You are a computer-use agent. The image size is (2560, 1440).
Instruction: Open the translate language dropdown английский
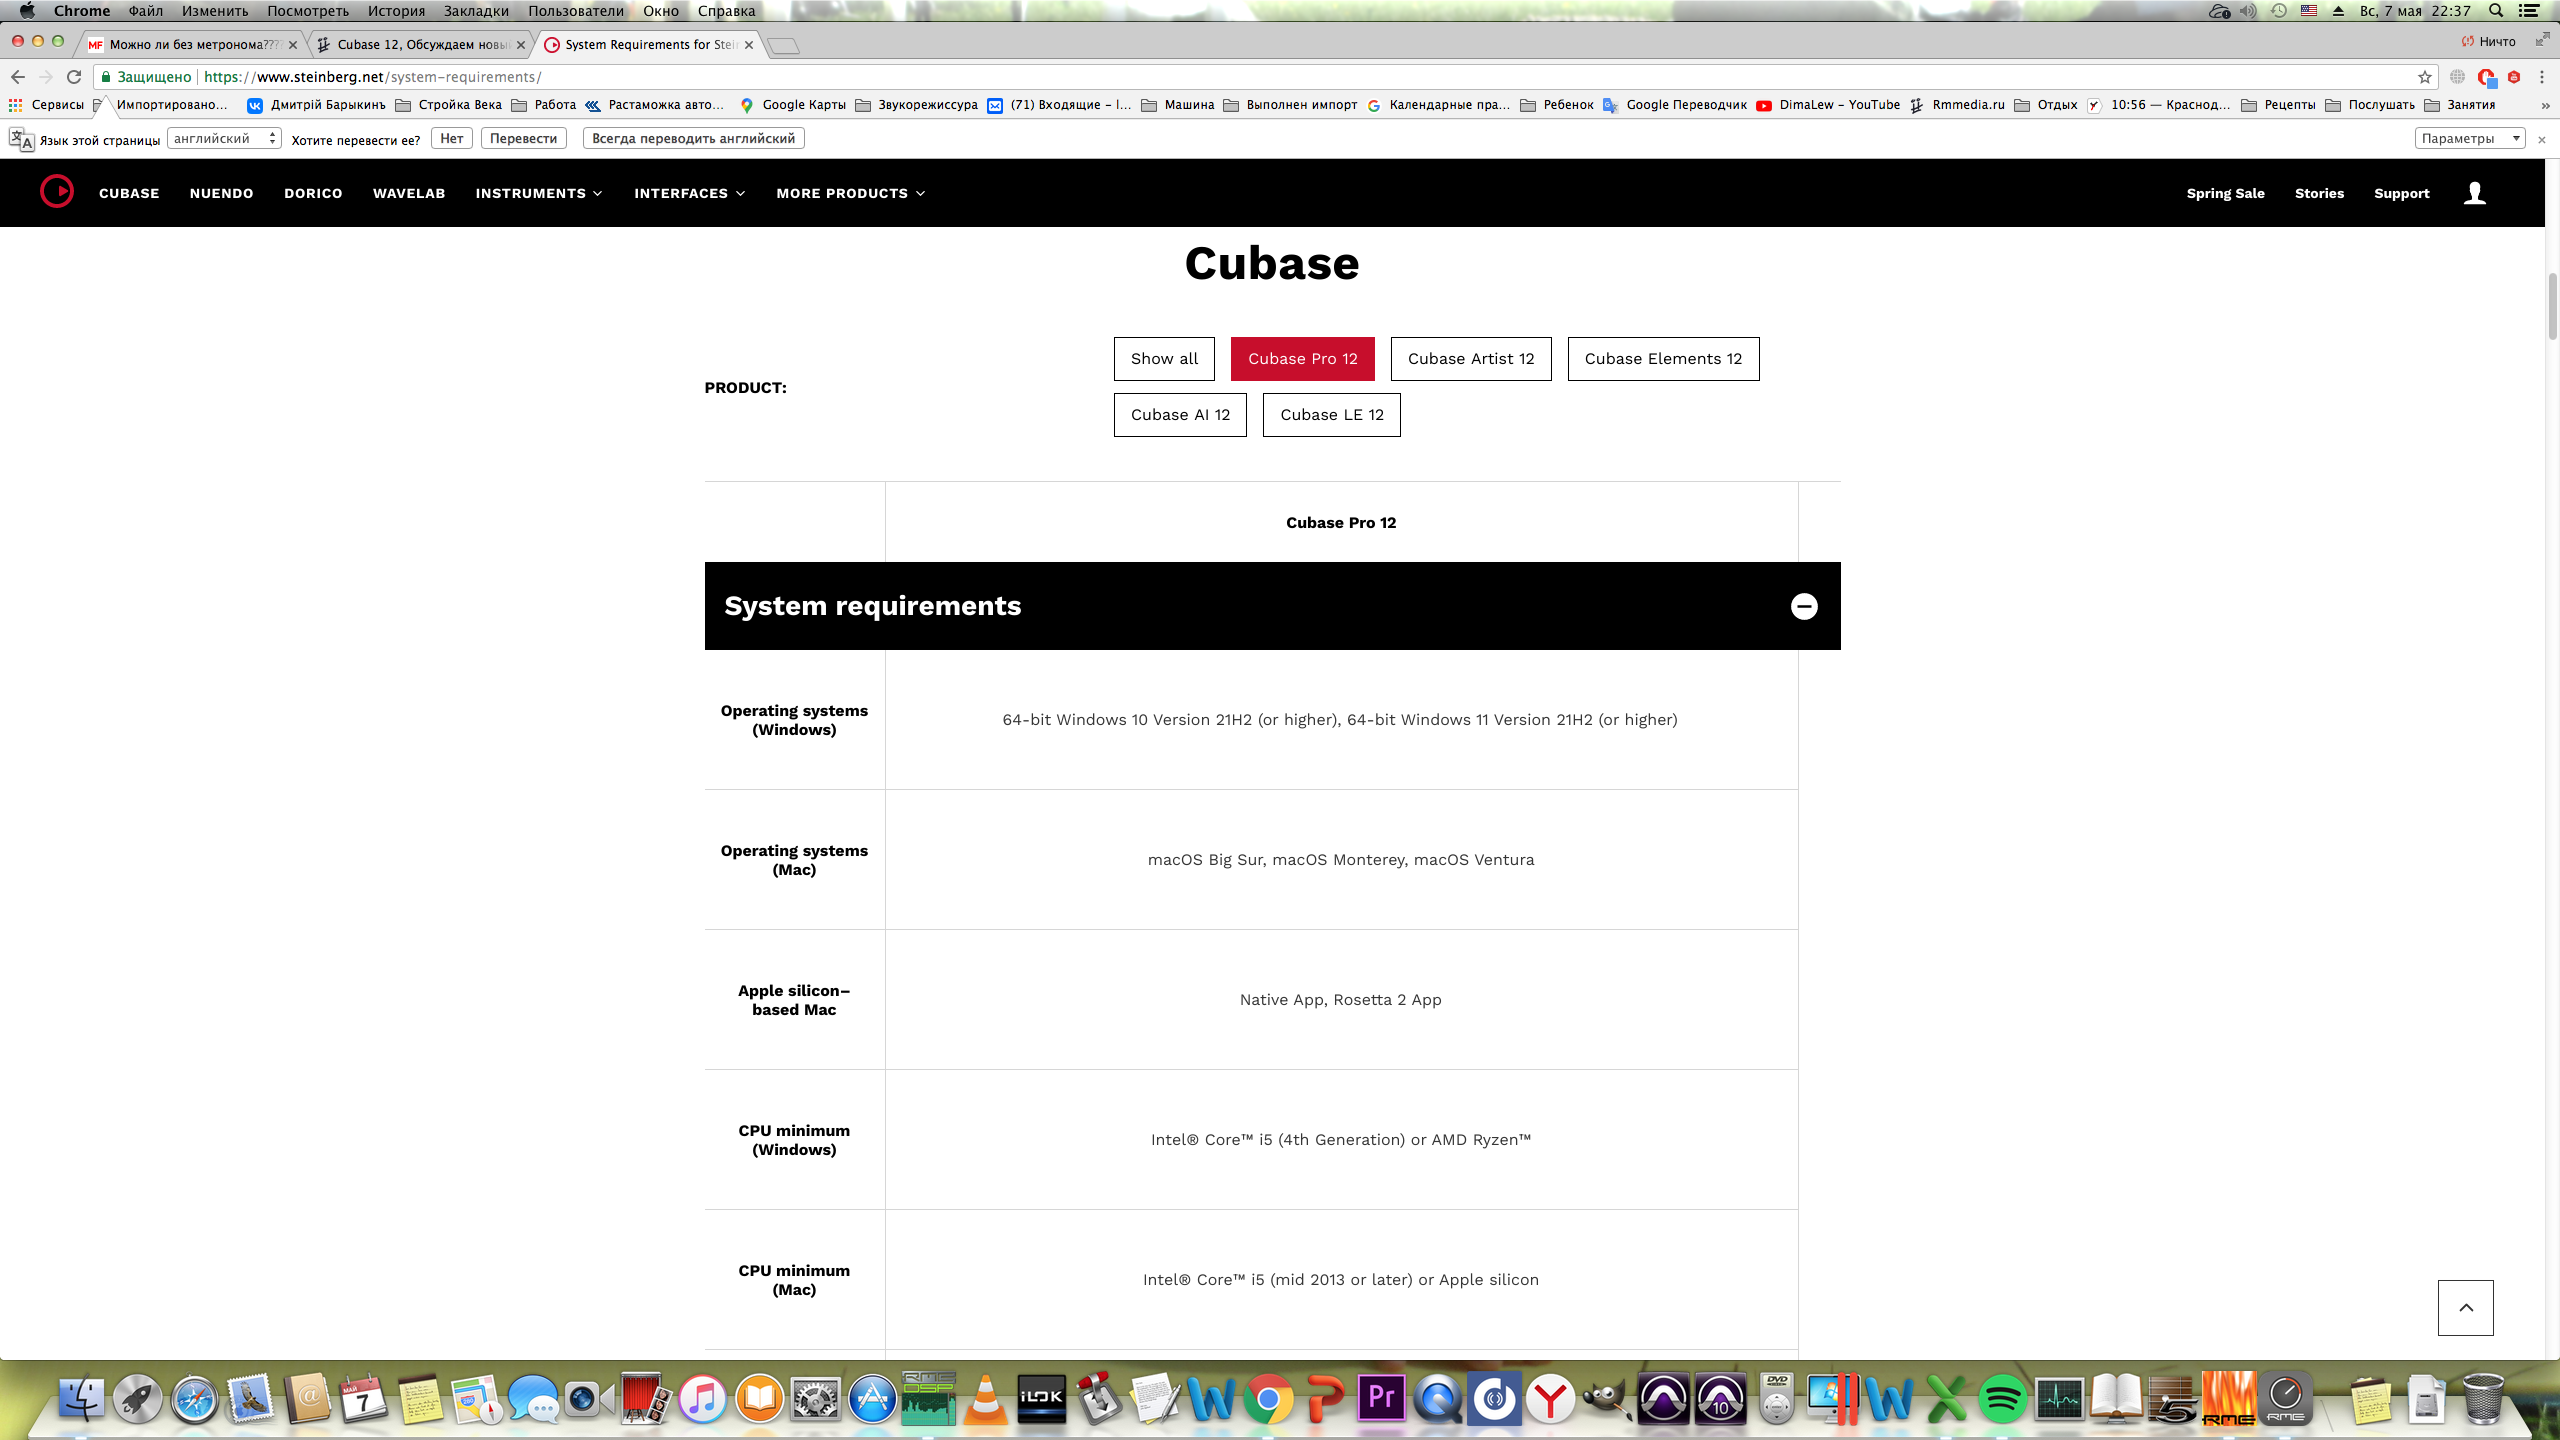tap(224, 138)
